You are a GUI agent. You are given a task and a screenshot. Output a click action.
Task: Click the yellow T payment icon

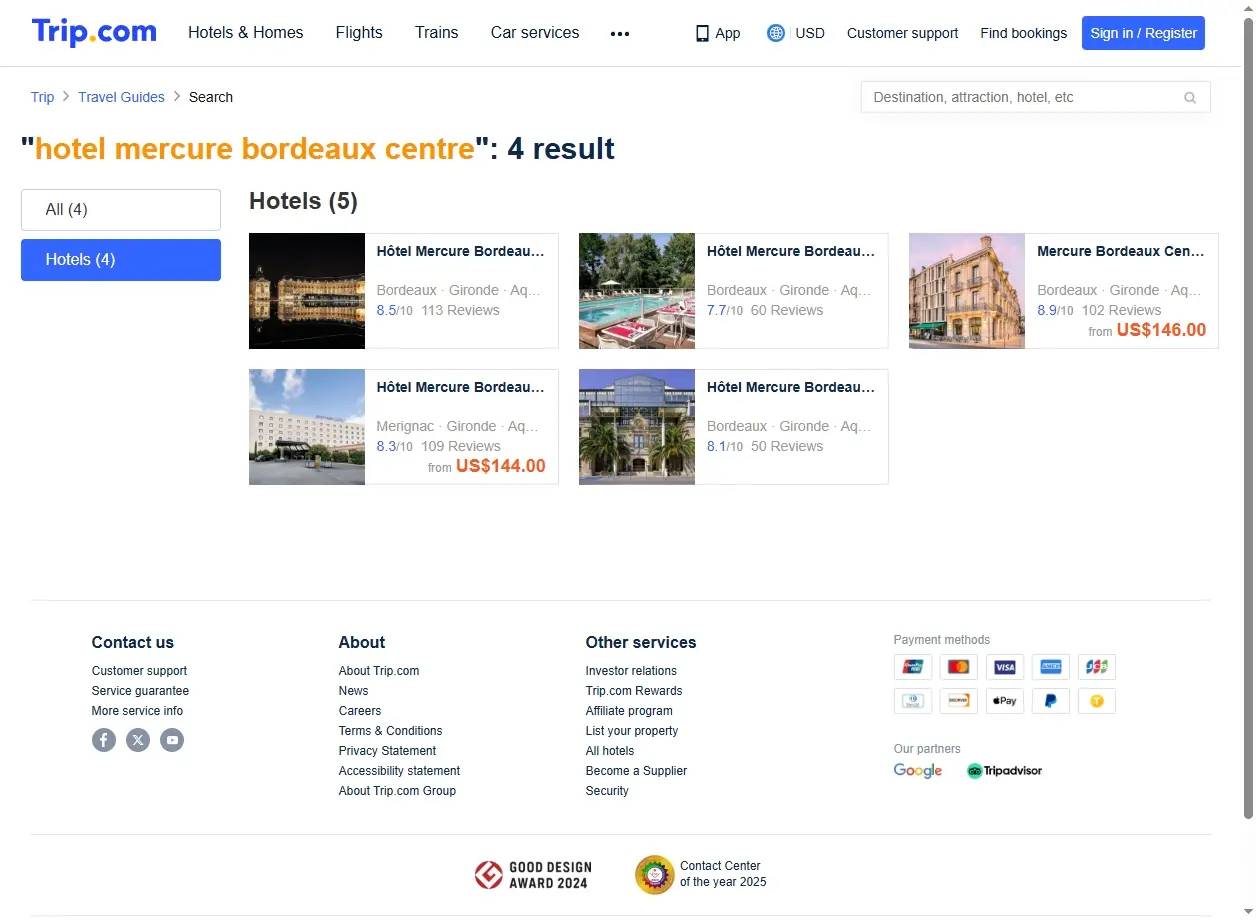pyautogui.click(x=1097, y=701)
